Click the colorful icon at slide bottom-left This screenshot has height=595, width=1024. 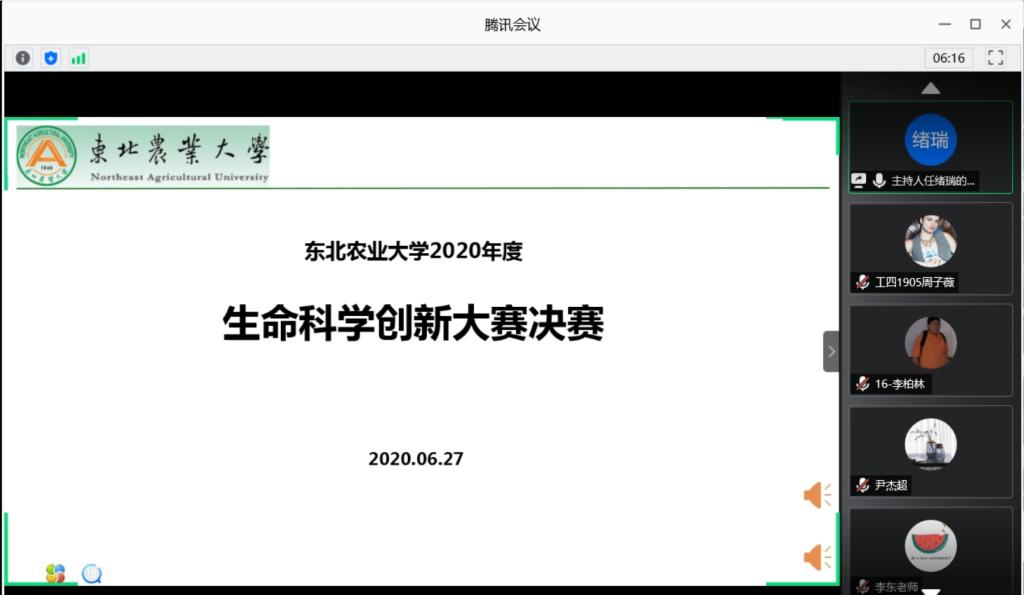point(55,573)
